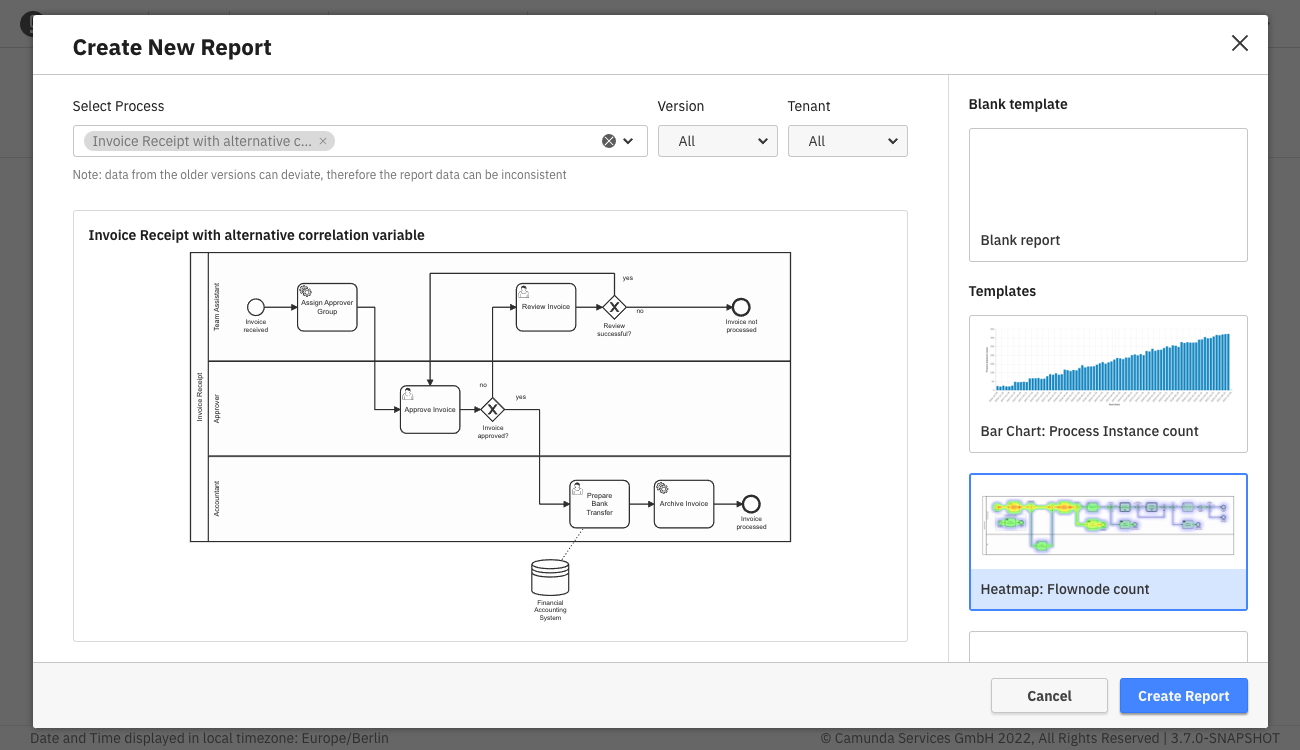Click the user icon on Review Invoice task

(524, 291)
